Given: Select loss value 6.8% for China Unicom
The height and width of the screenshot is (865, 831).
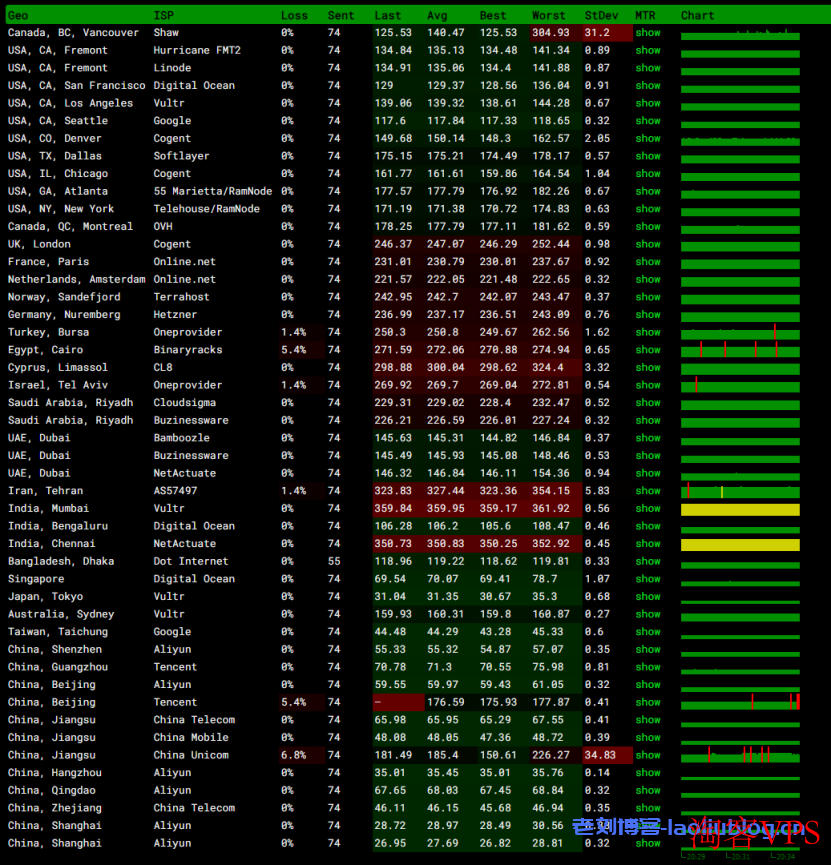Looking at the screenshot, I should coord(294,755).
